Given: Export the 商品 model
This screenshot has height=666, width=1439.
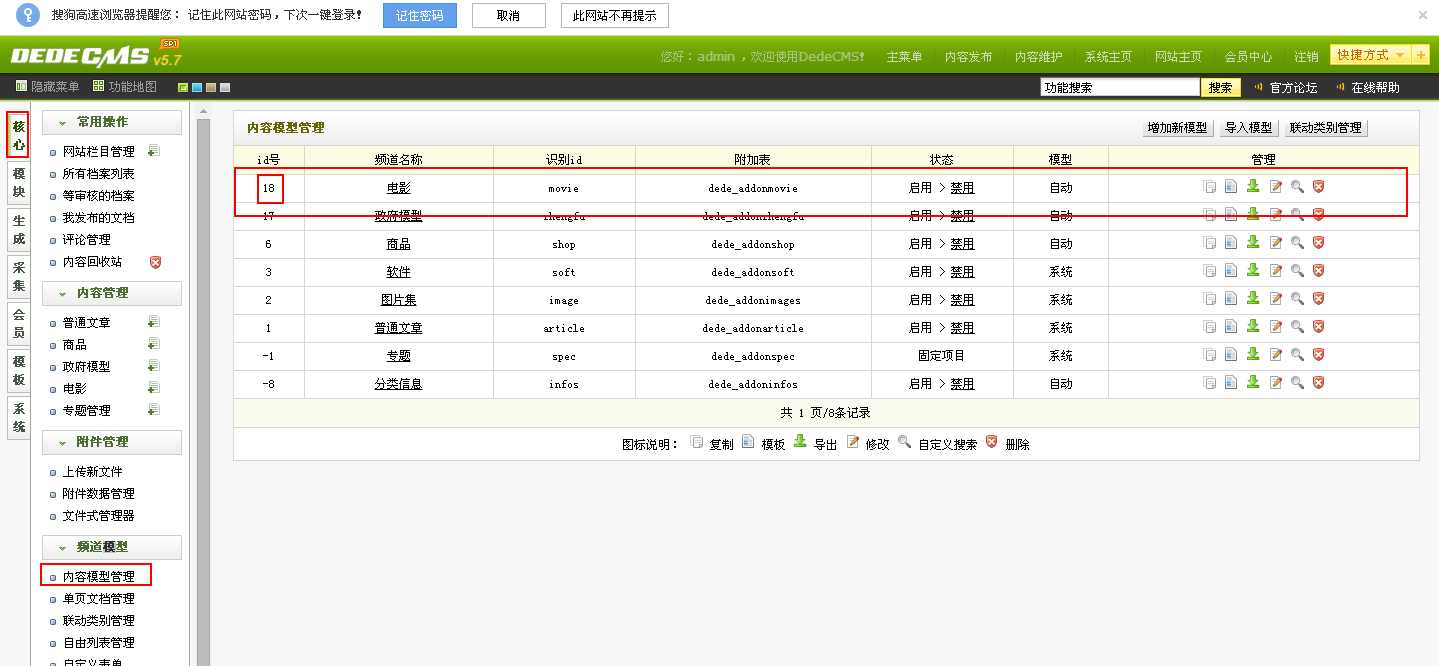Looking at the screenshot, I should click(1253, 243).
